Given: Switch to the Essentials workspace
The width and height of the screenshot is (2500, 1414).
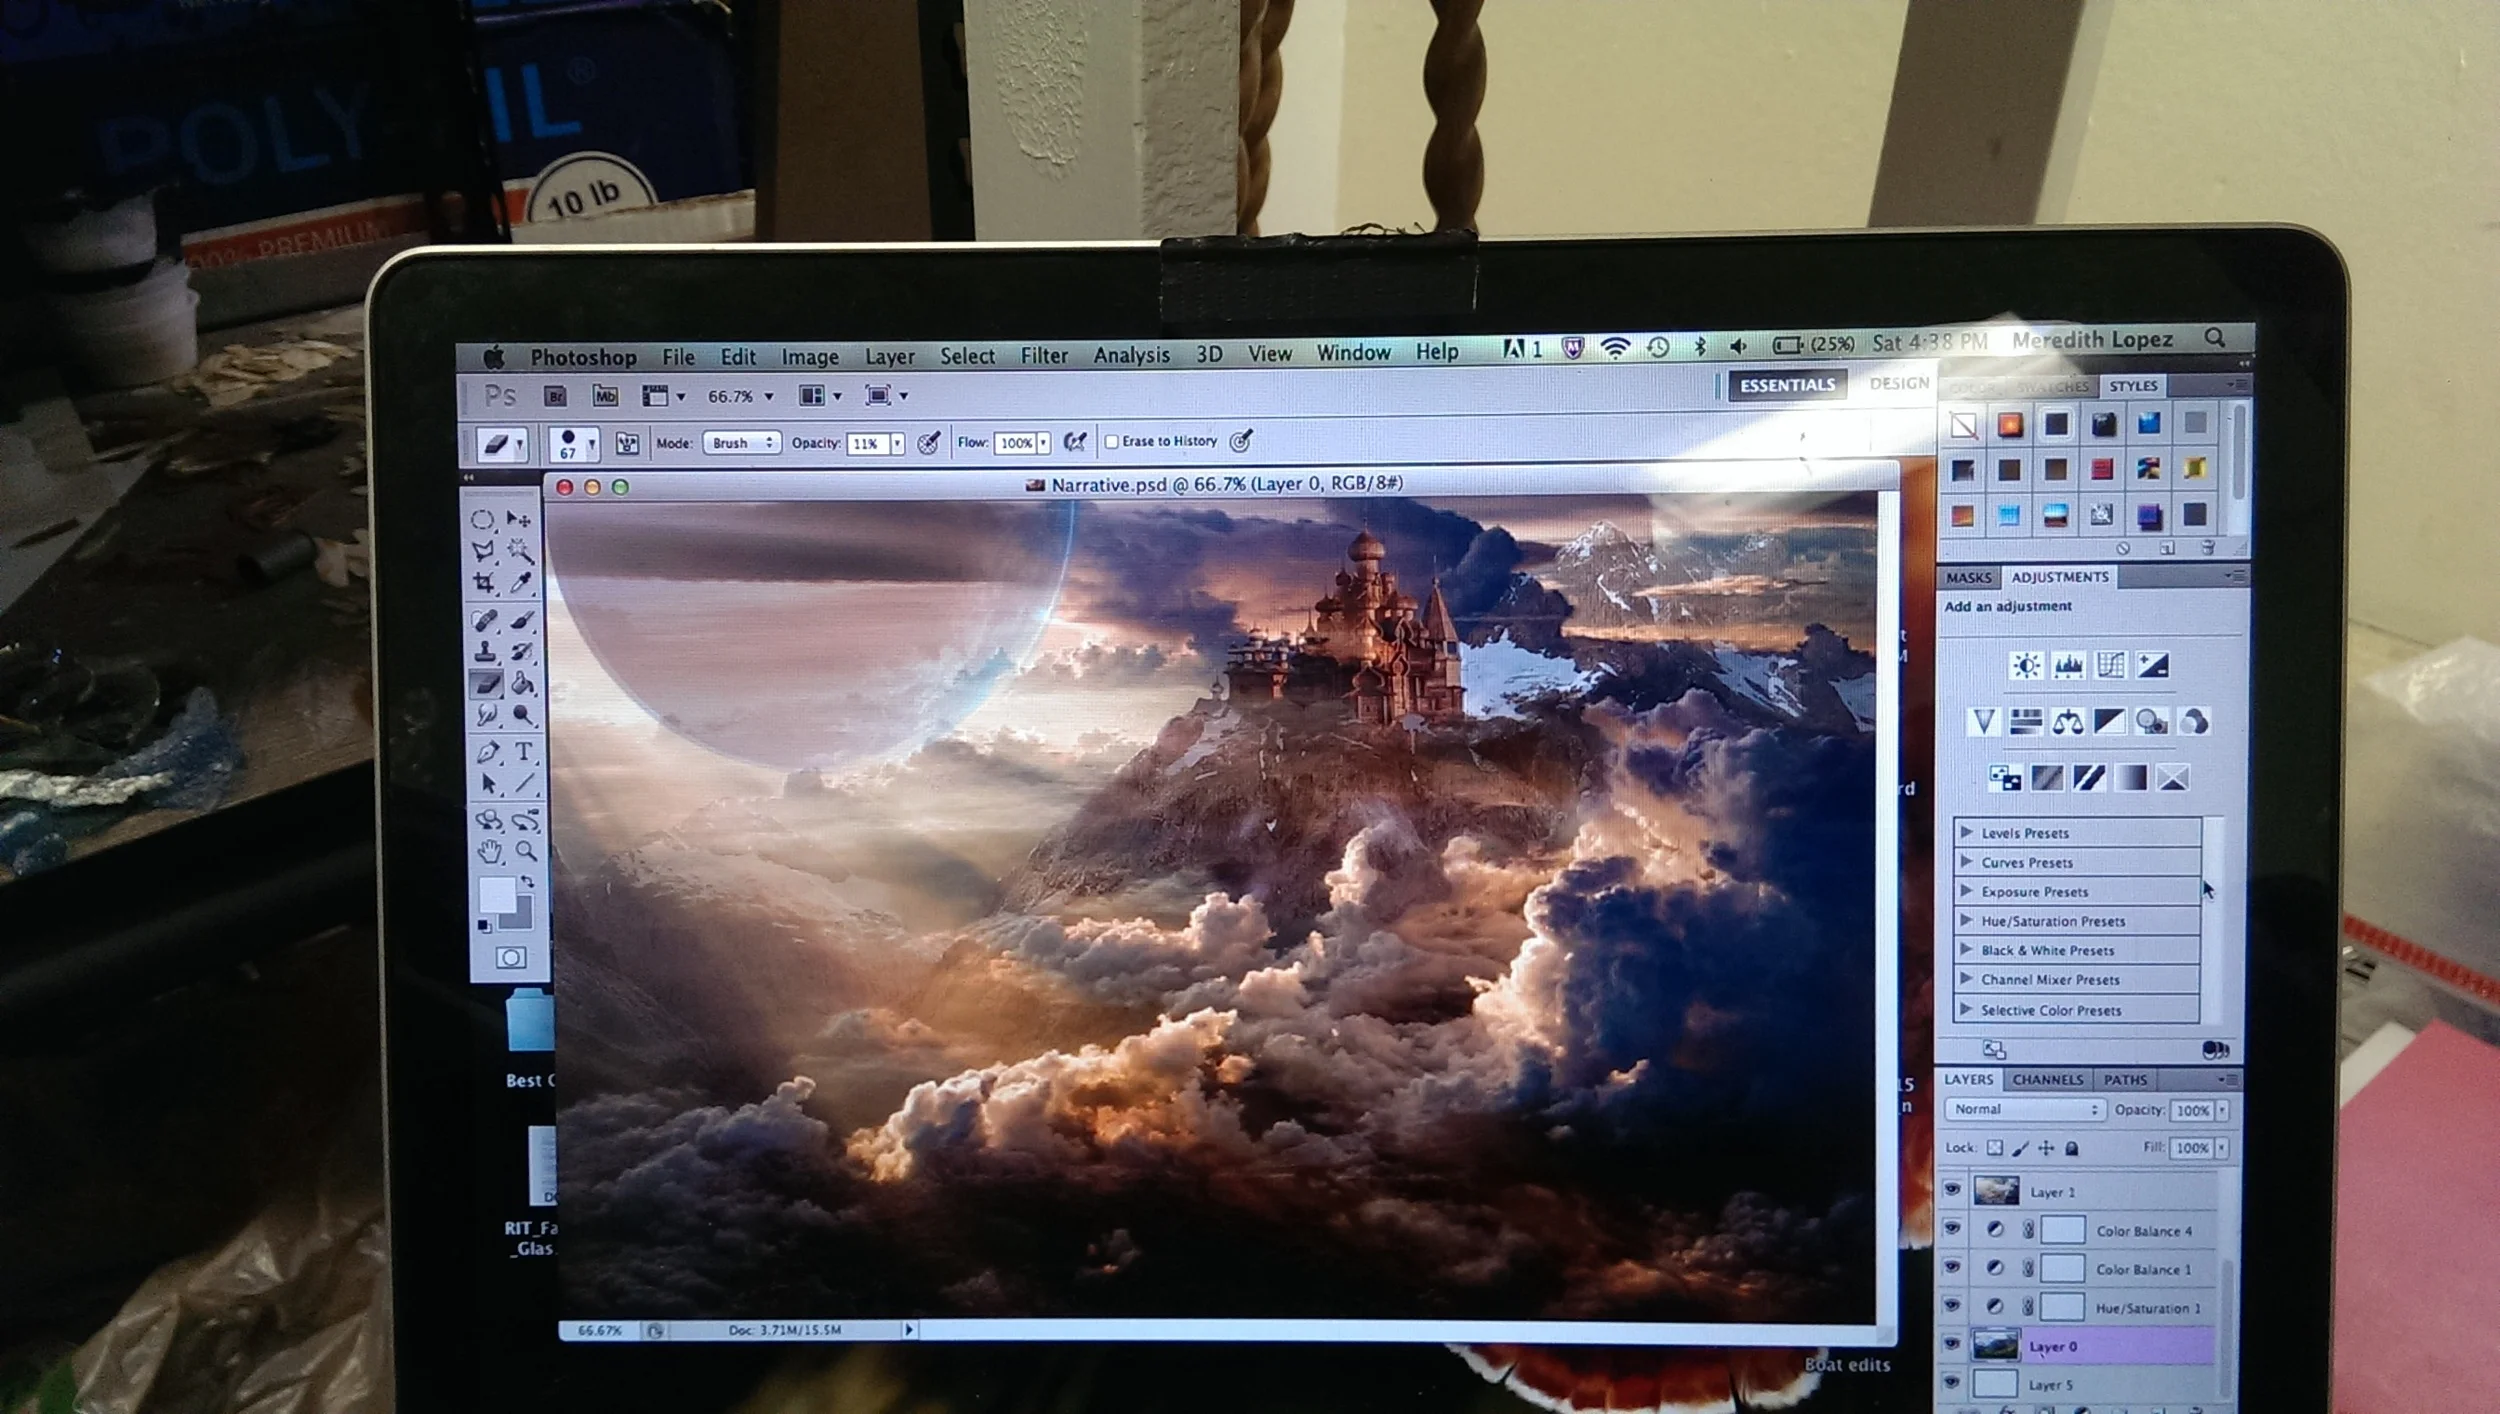Looking at the screenshot, I should tap(1787, 386).
